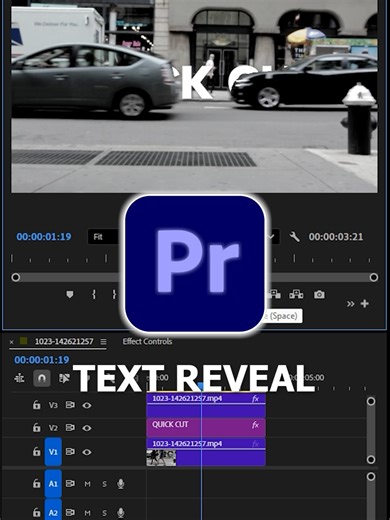Click the fx badge on QUICK CUT clip
Image resolution: width=390 pixels, height=520 pixels.
255,425
